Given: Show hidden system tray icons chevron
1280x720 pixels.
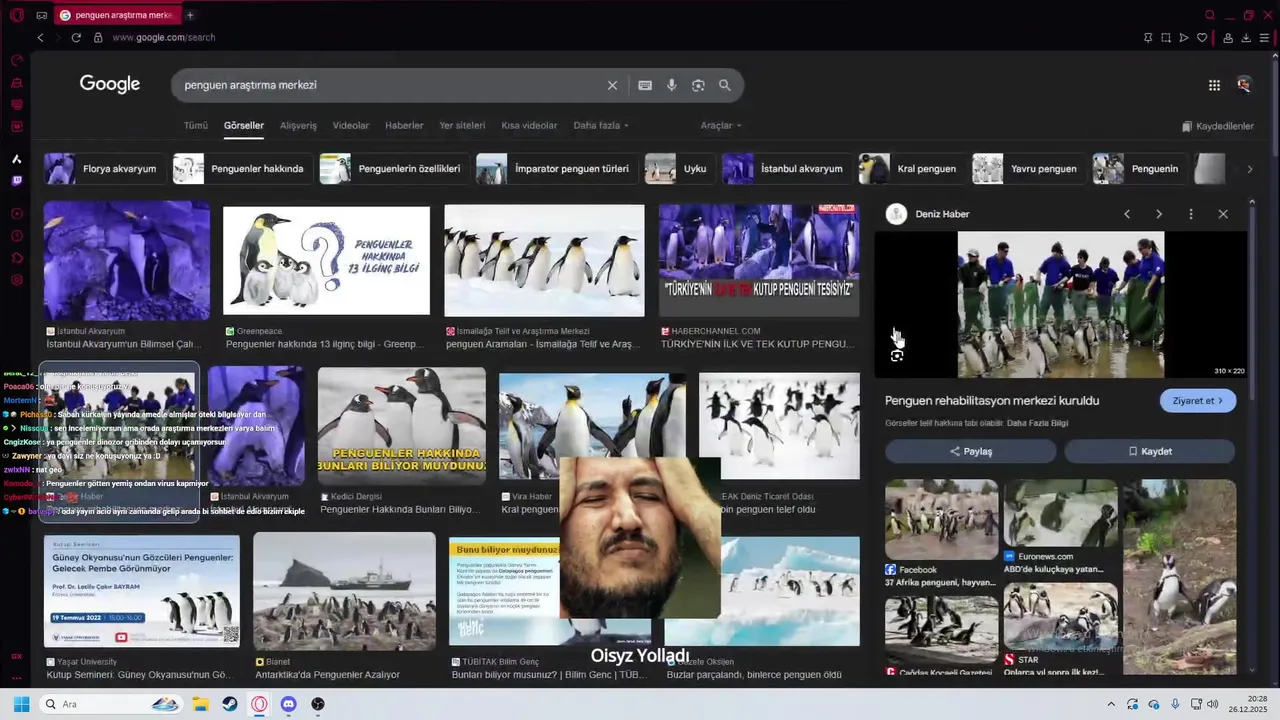Looking at the screenshot, I should [1110, 704].
